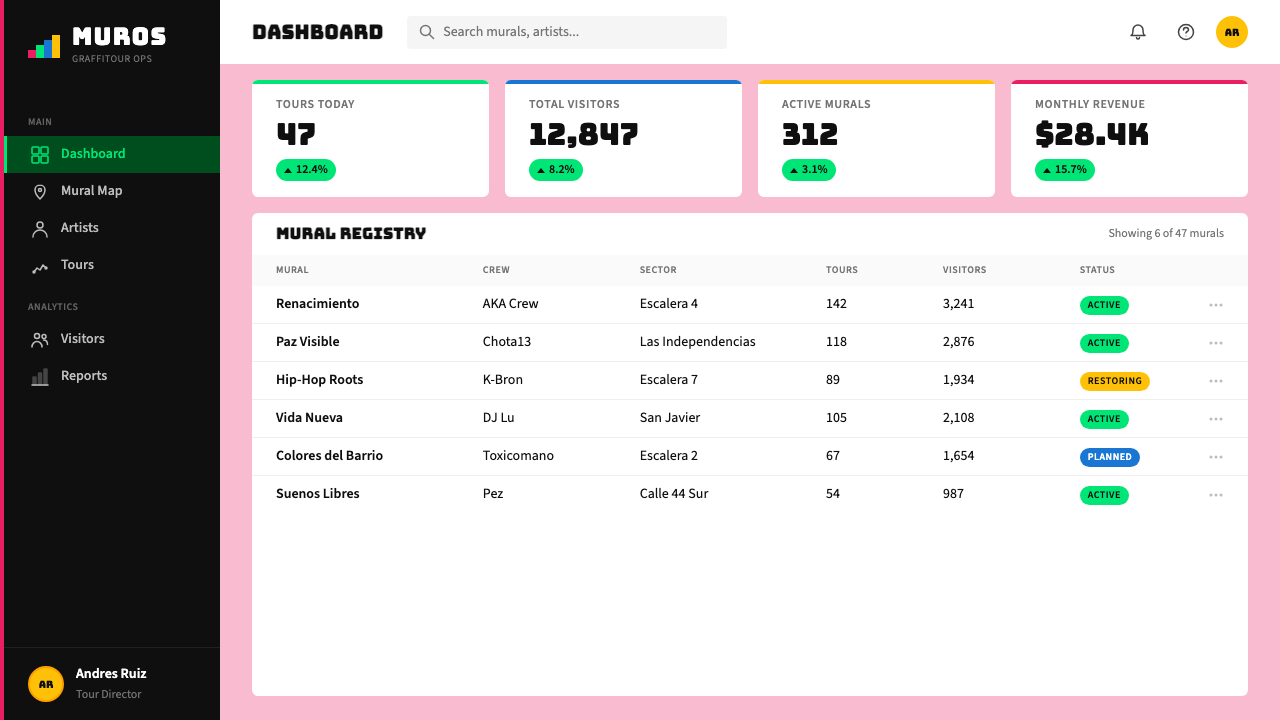1280x720 pixels.
Task: Select the Mural Map pin icon
Action: pyautogui.click(x=40, y=191)
